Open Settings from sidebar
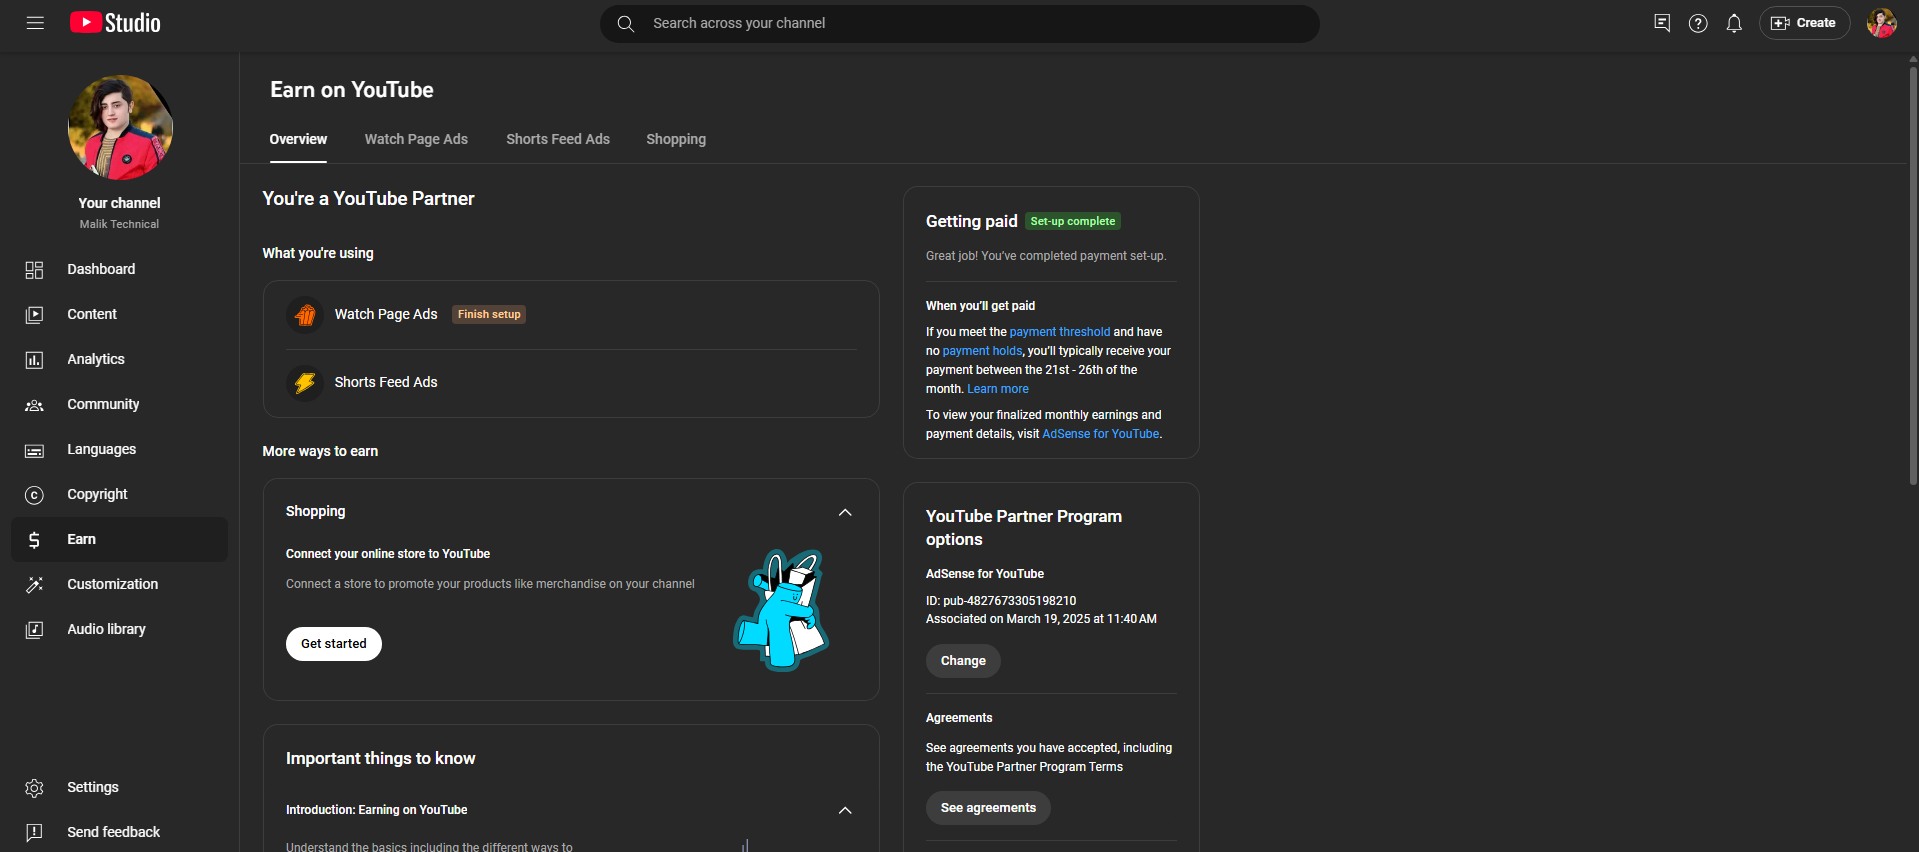The width and height of the screenshot is (1919, 852). click(x=93, y=787)
